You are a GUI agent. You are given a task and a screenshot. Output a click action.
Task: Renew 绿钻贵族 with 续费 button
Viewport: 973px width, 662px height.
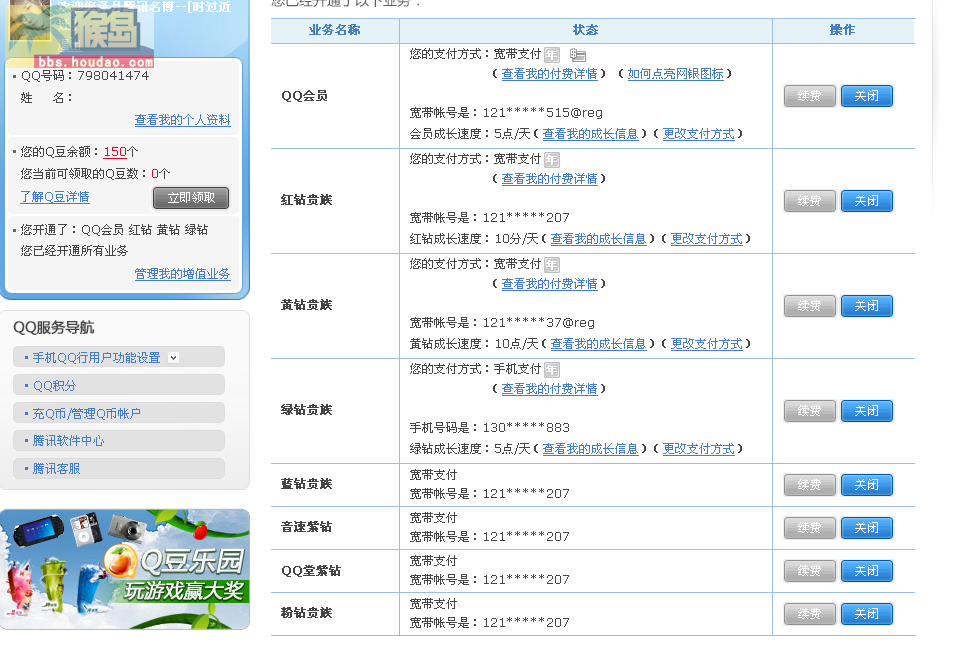(x=809, y=411)
